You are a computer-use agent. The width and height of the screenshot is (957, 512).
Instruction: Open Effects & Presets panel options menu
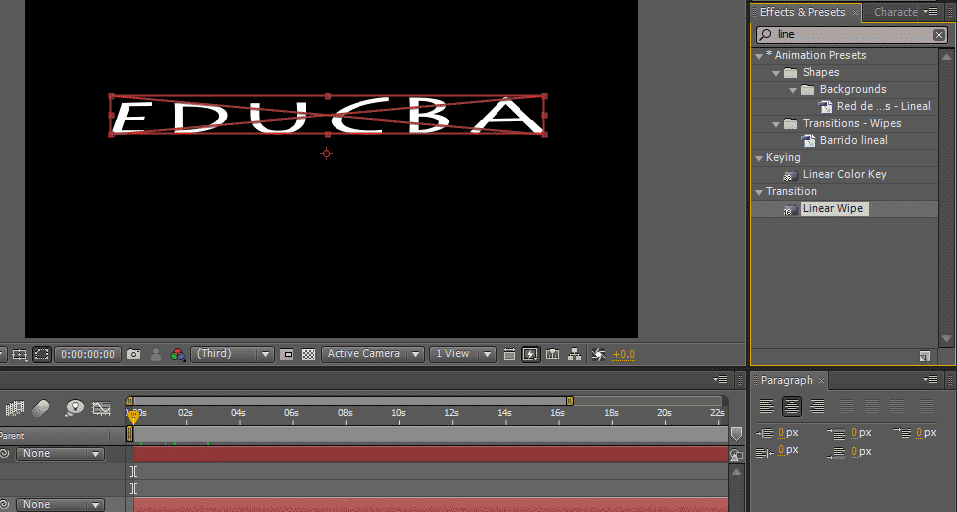(930, 12)
